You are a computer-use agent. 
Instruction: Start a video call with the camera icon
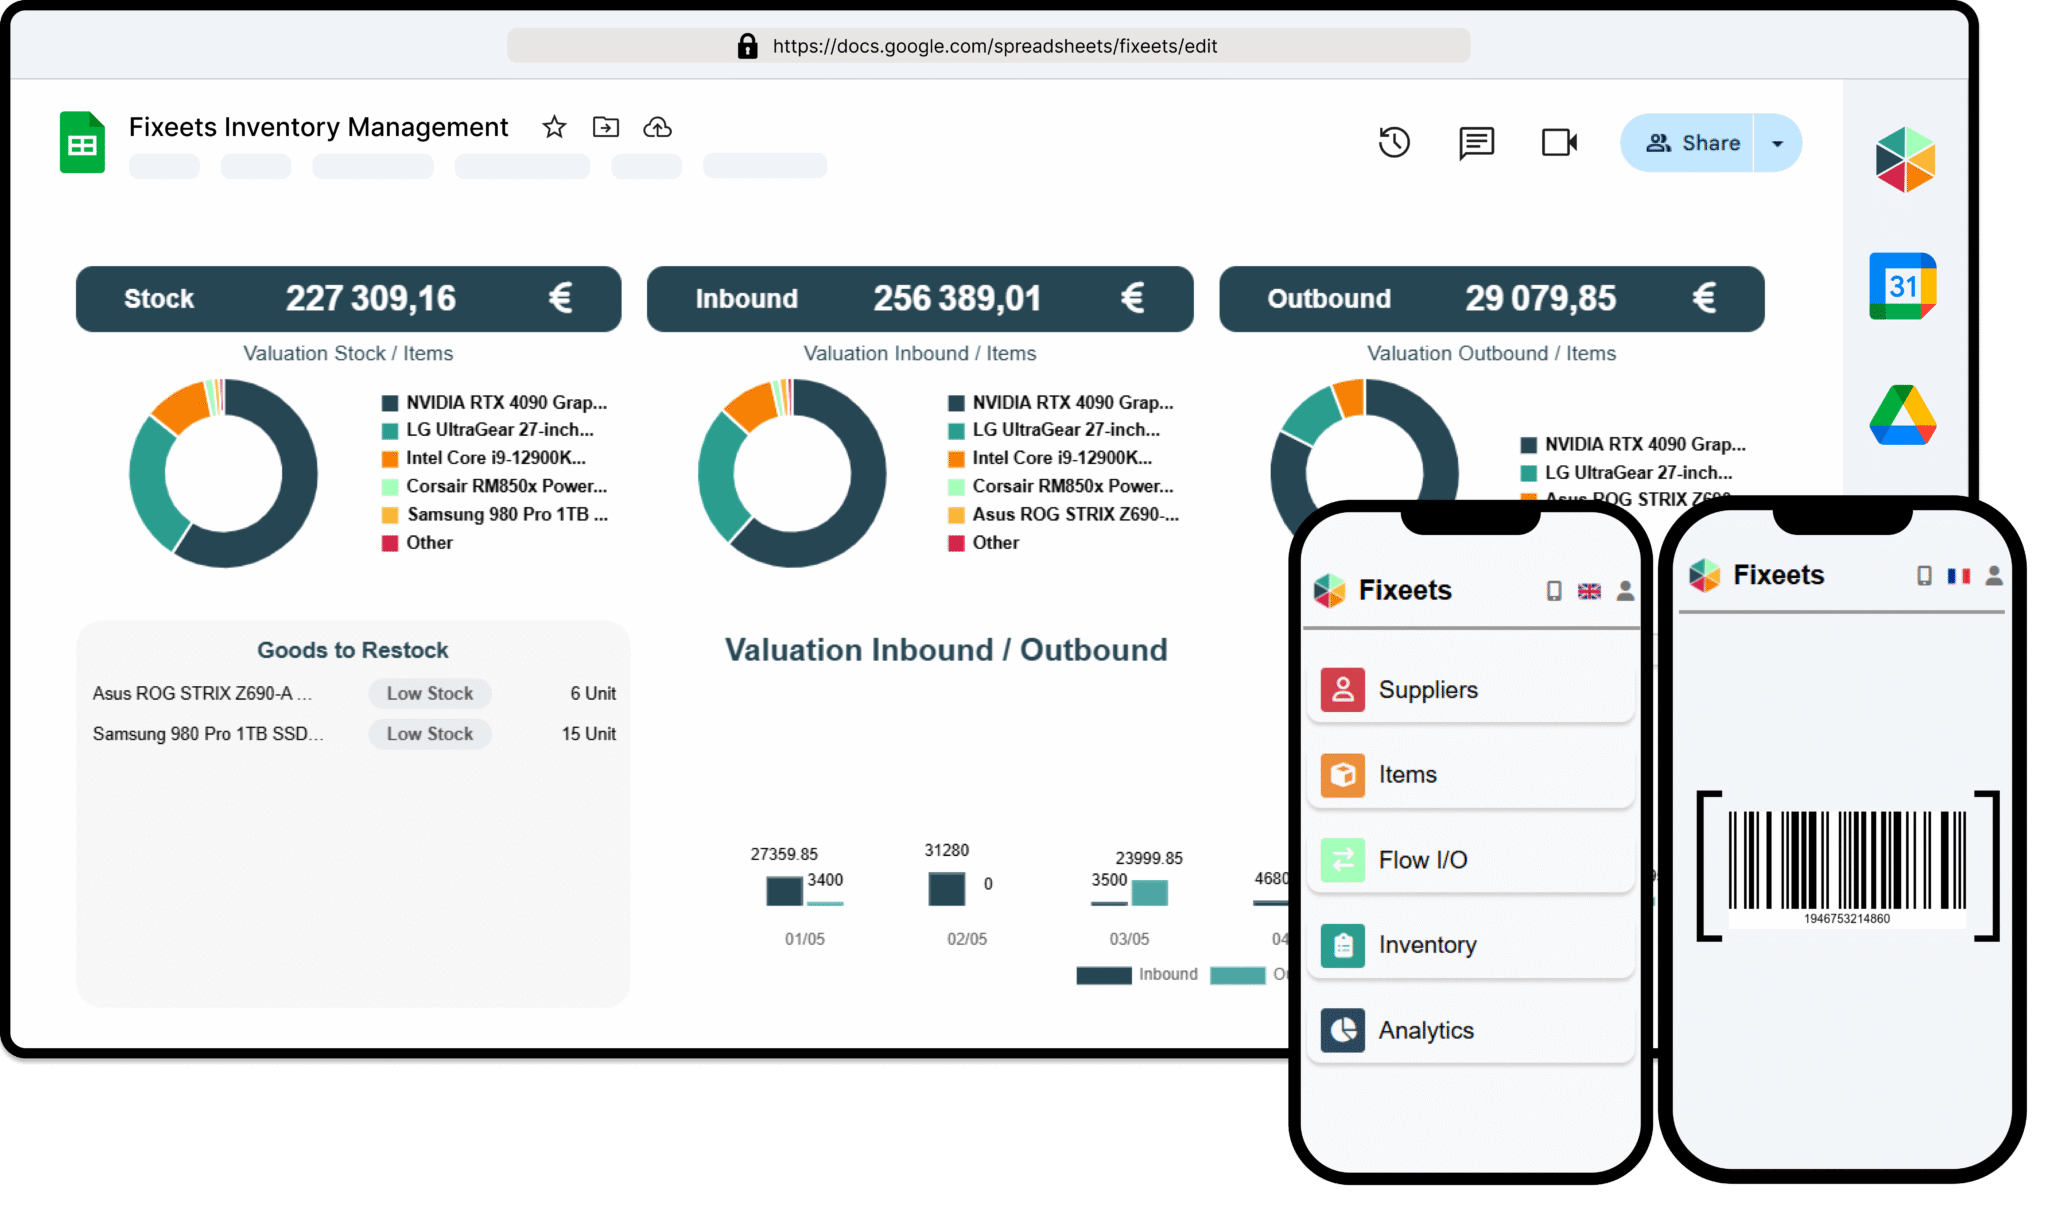[1559, 143]
